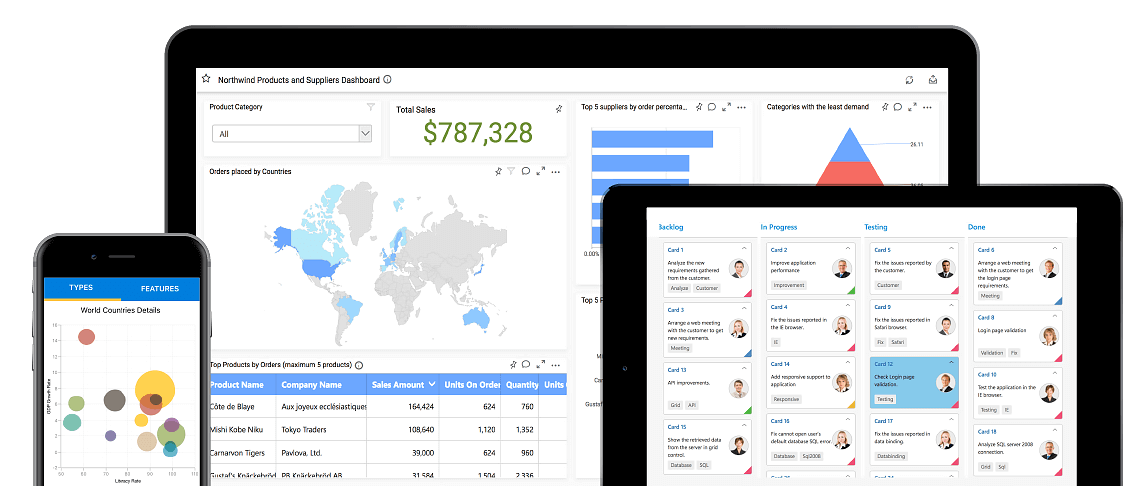1142x486 pixels.
Task: Collapse Card 13 with its chevron
Action: [x=745, y=369]
